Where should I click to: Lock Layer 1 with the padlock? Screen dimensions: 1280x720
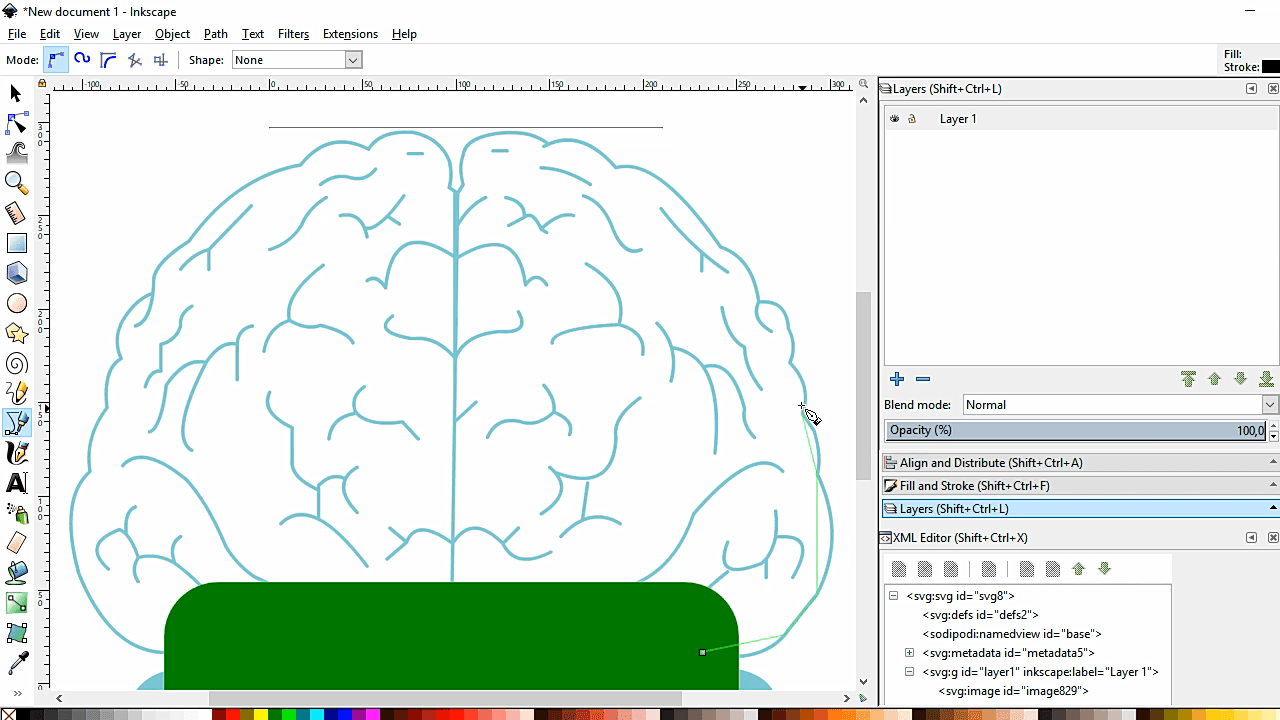click(913, 118)
